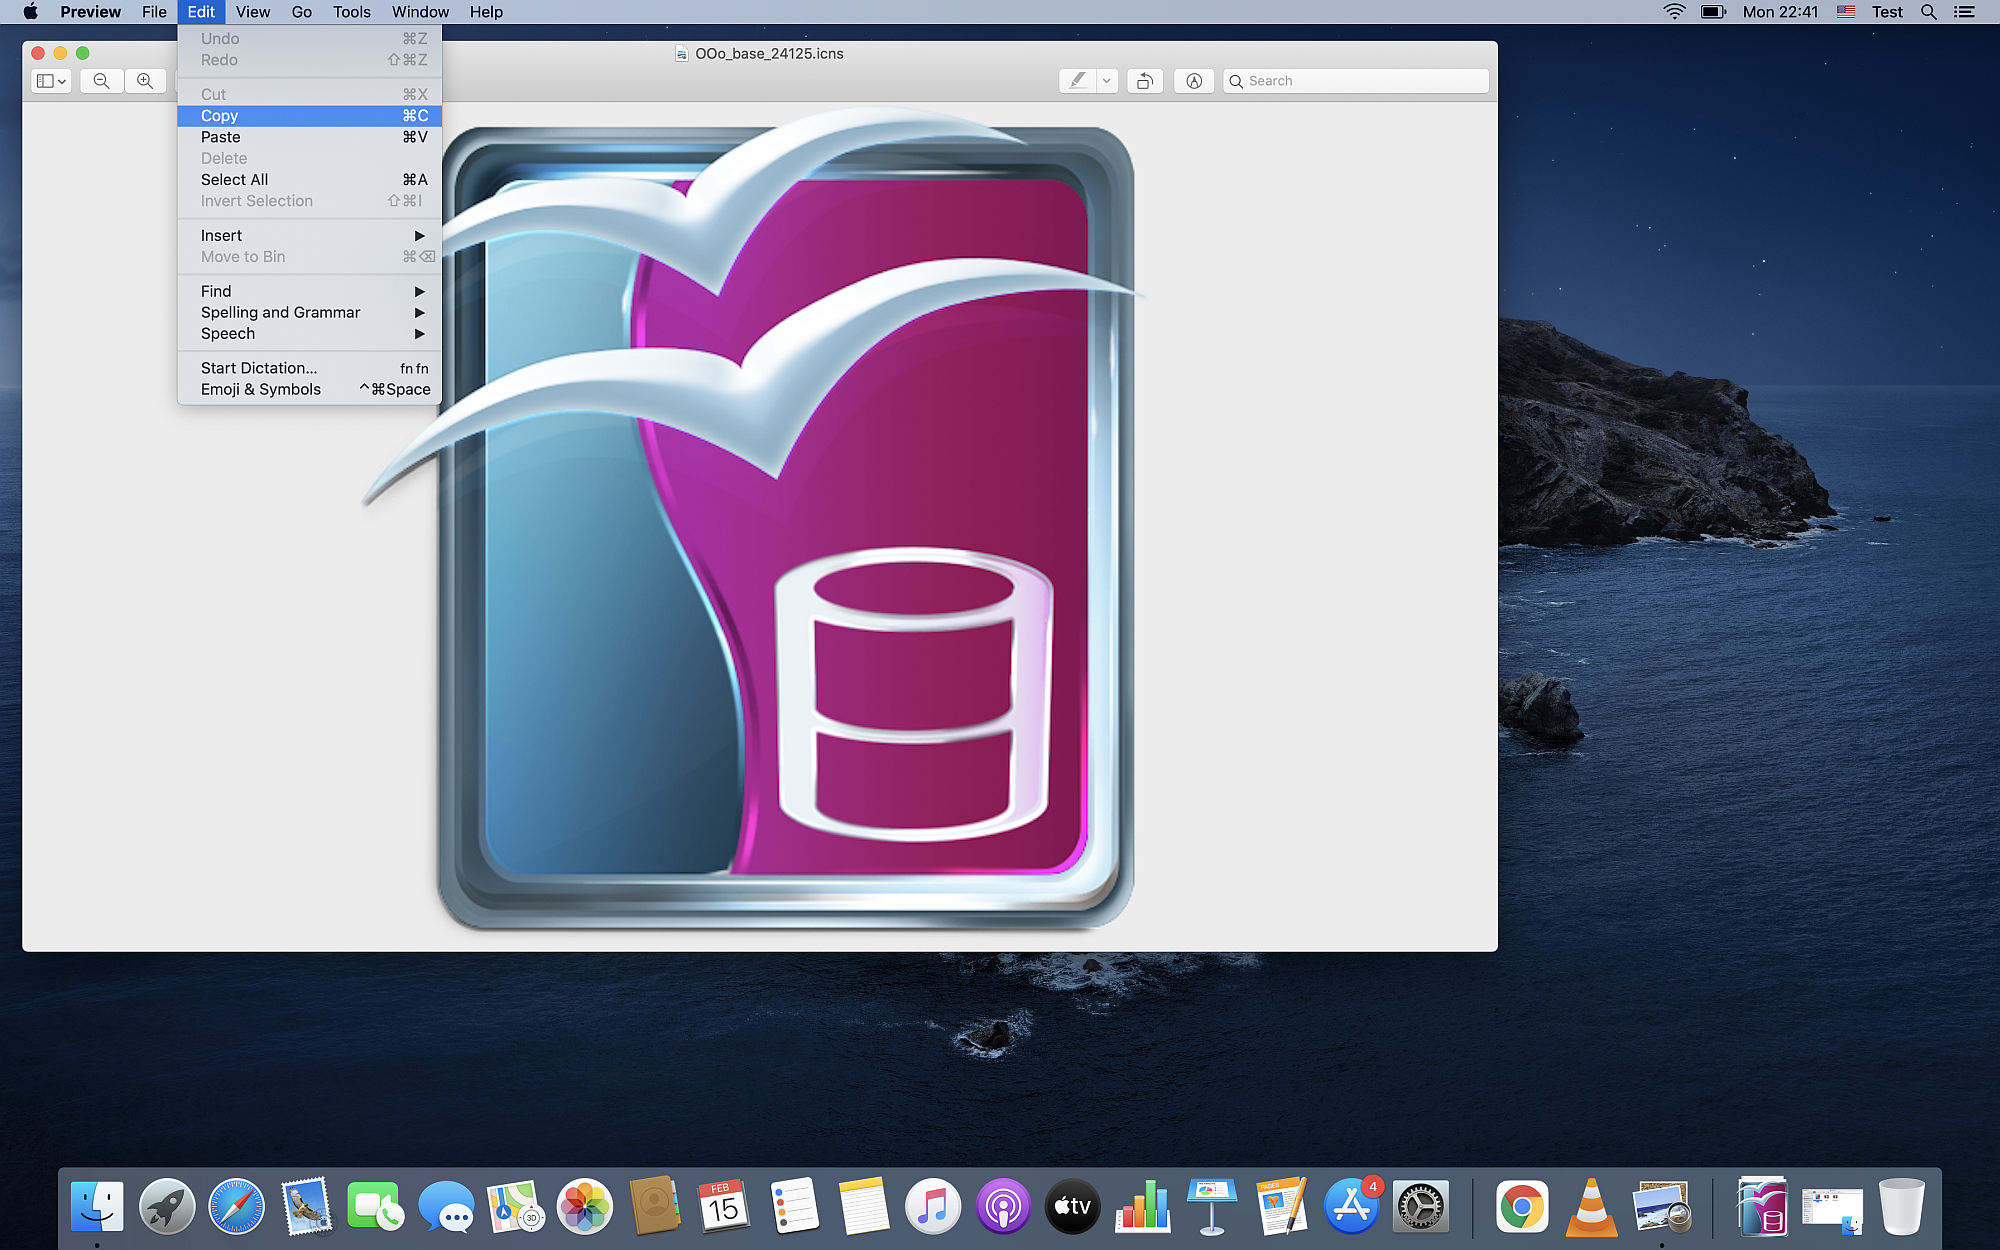Open Emoji & Symbols from the Edit menu
Viewport: 2000px width, 1250px height.
pyautogui.click(x=309, y=390)
